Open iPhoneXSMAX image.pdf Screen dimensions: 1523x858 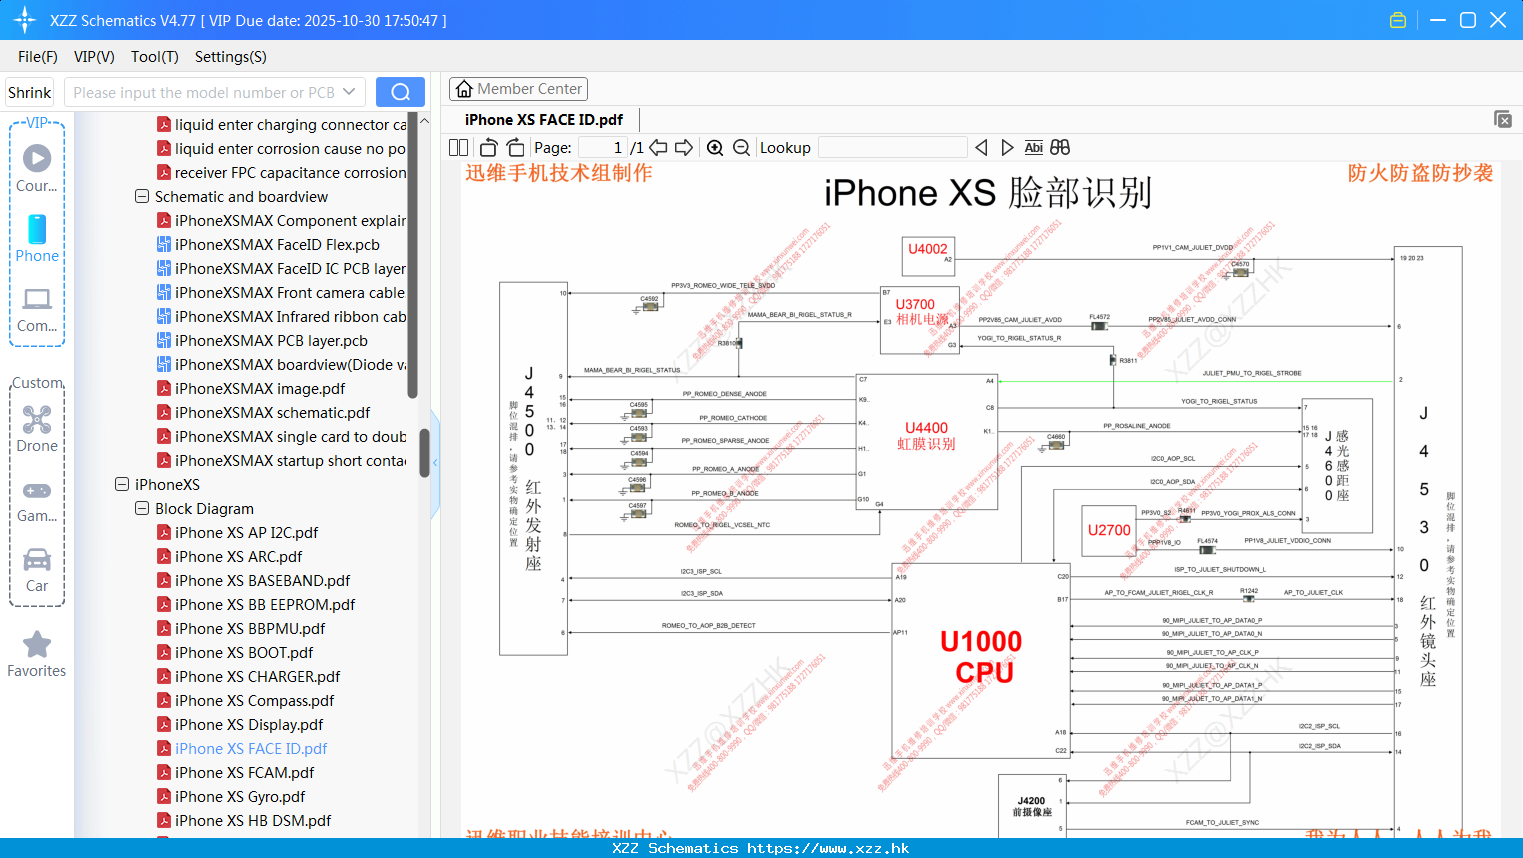tap(251, 388)
